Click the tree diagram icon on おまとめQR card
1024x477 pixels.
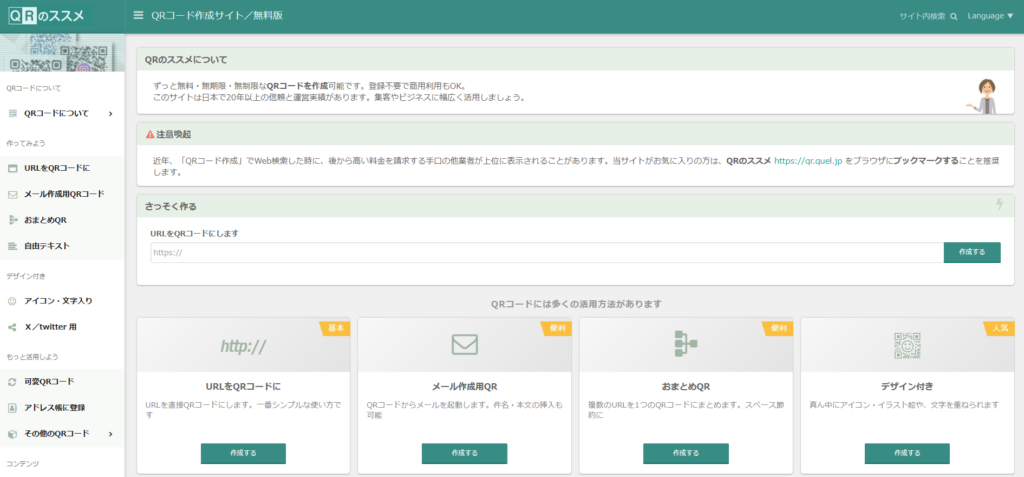(x=685, y=344)
